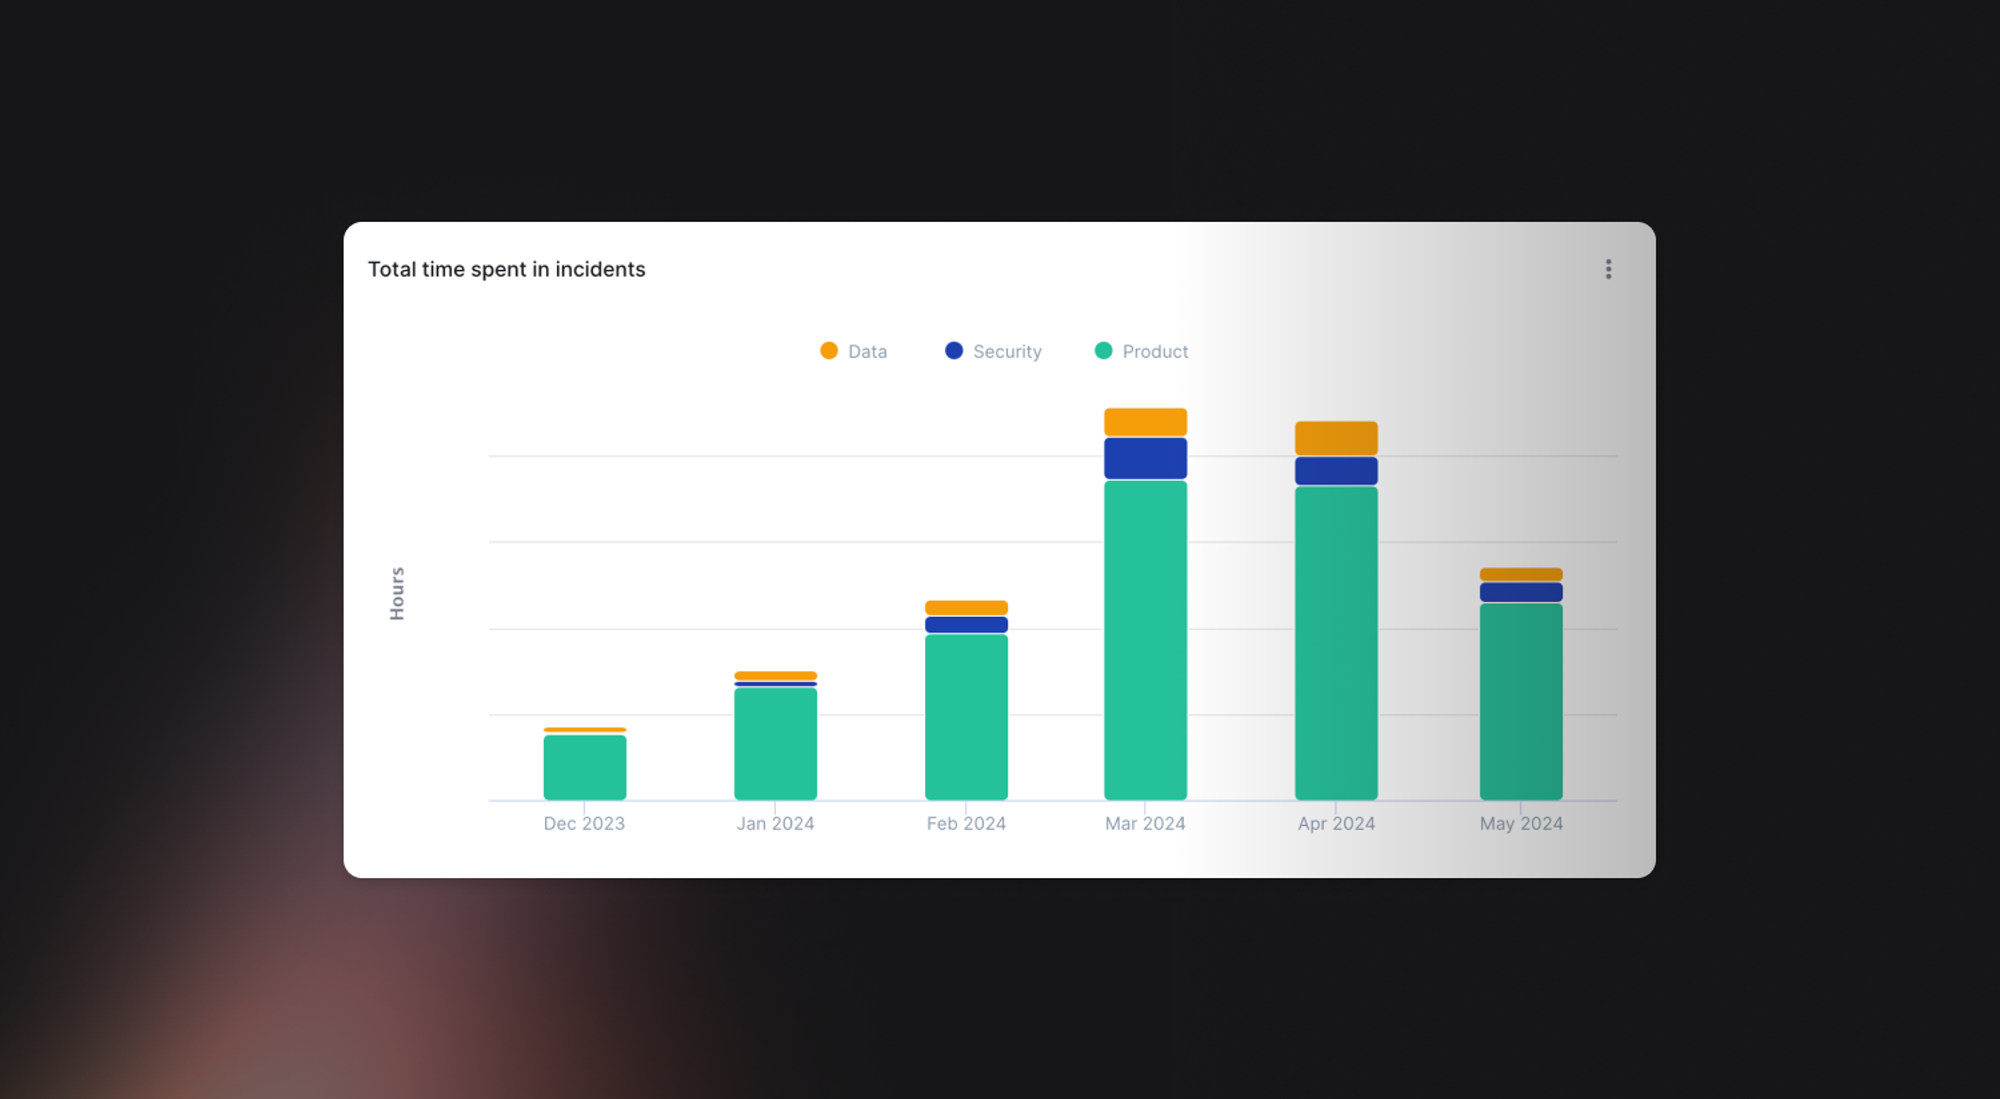
Task: Toggle the Data series legend item
Action: 866,351
